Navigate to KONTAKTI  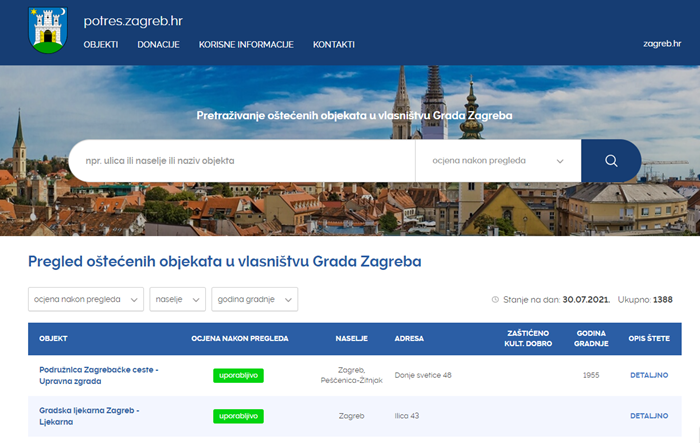pyautogui.click(x=334, y=45)
